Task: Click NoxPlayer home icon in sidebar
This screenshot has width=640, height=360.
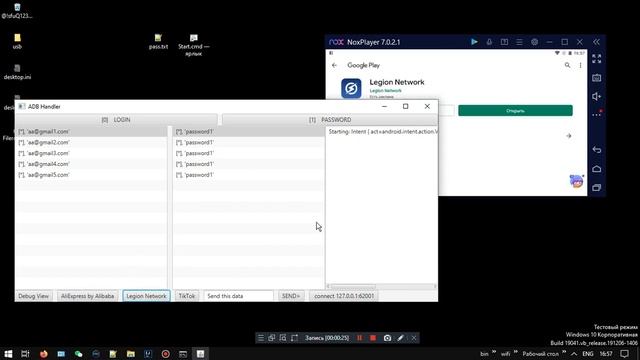Action: 596,169
